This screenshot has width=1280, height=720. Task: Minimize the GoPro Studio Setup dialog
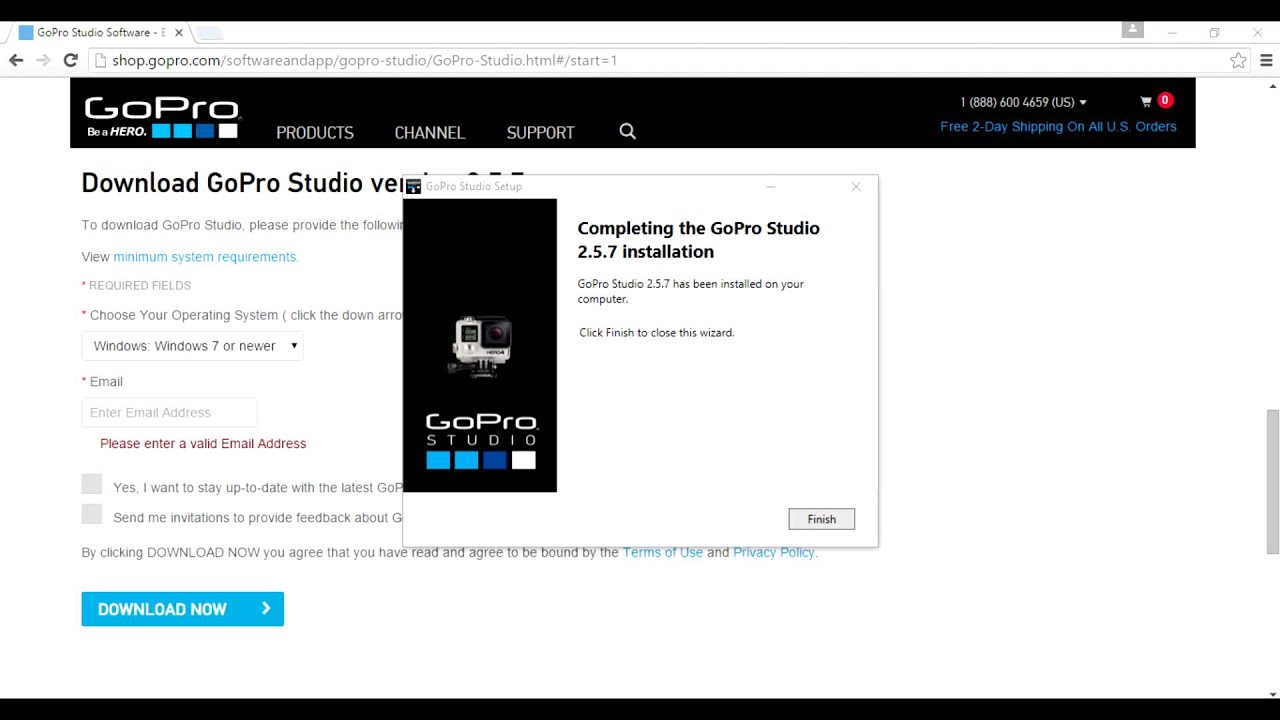click(771, 186)
